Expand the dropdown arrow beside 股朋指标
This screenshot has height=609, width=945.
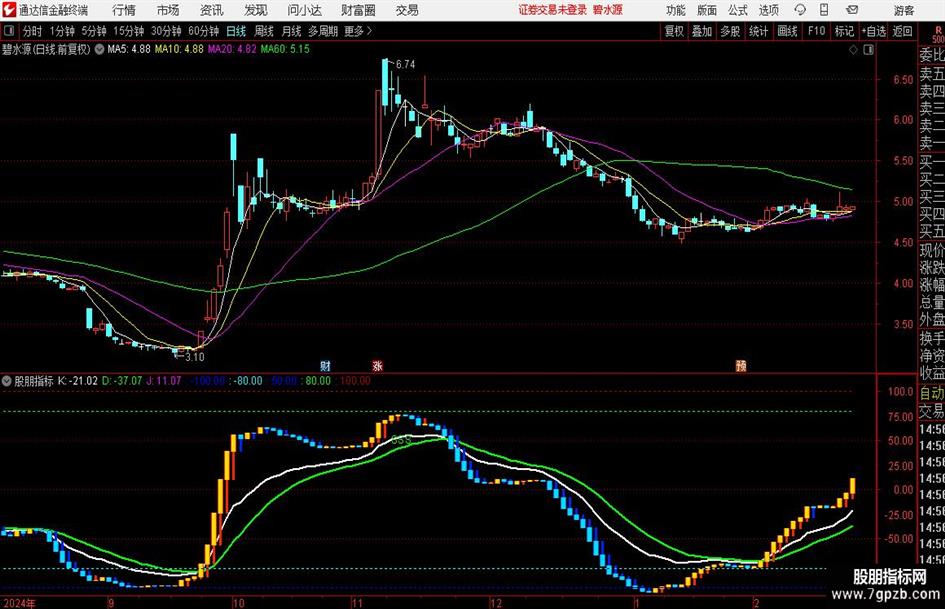pos(7,381)
